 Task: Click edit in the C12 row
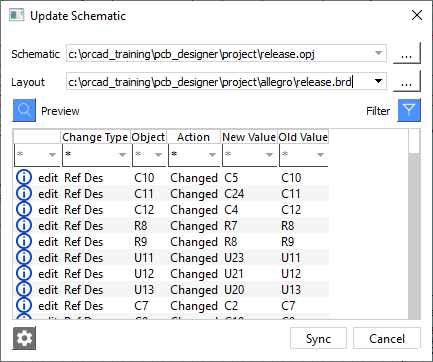48,210
